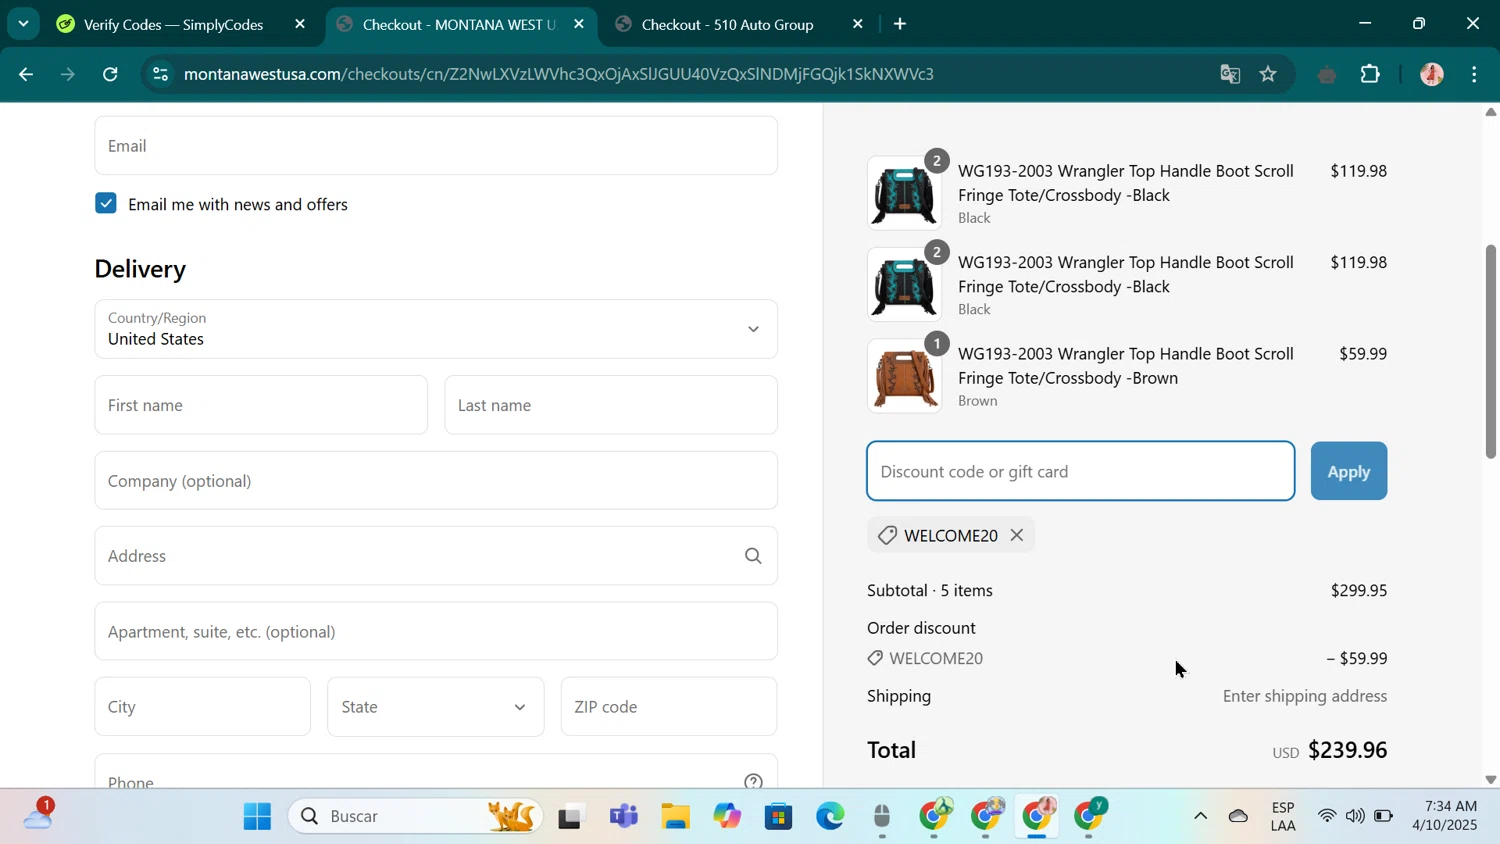Close the Checkout - 510 Auto Group tab
The image size is (1500, 844).
(x=857, y=24)
